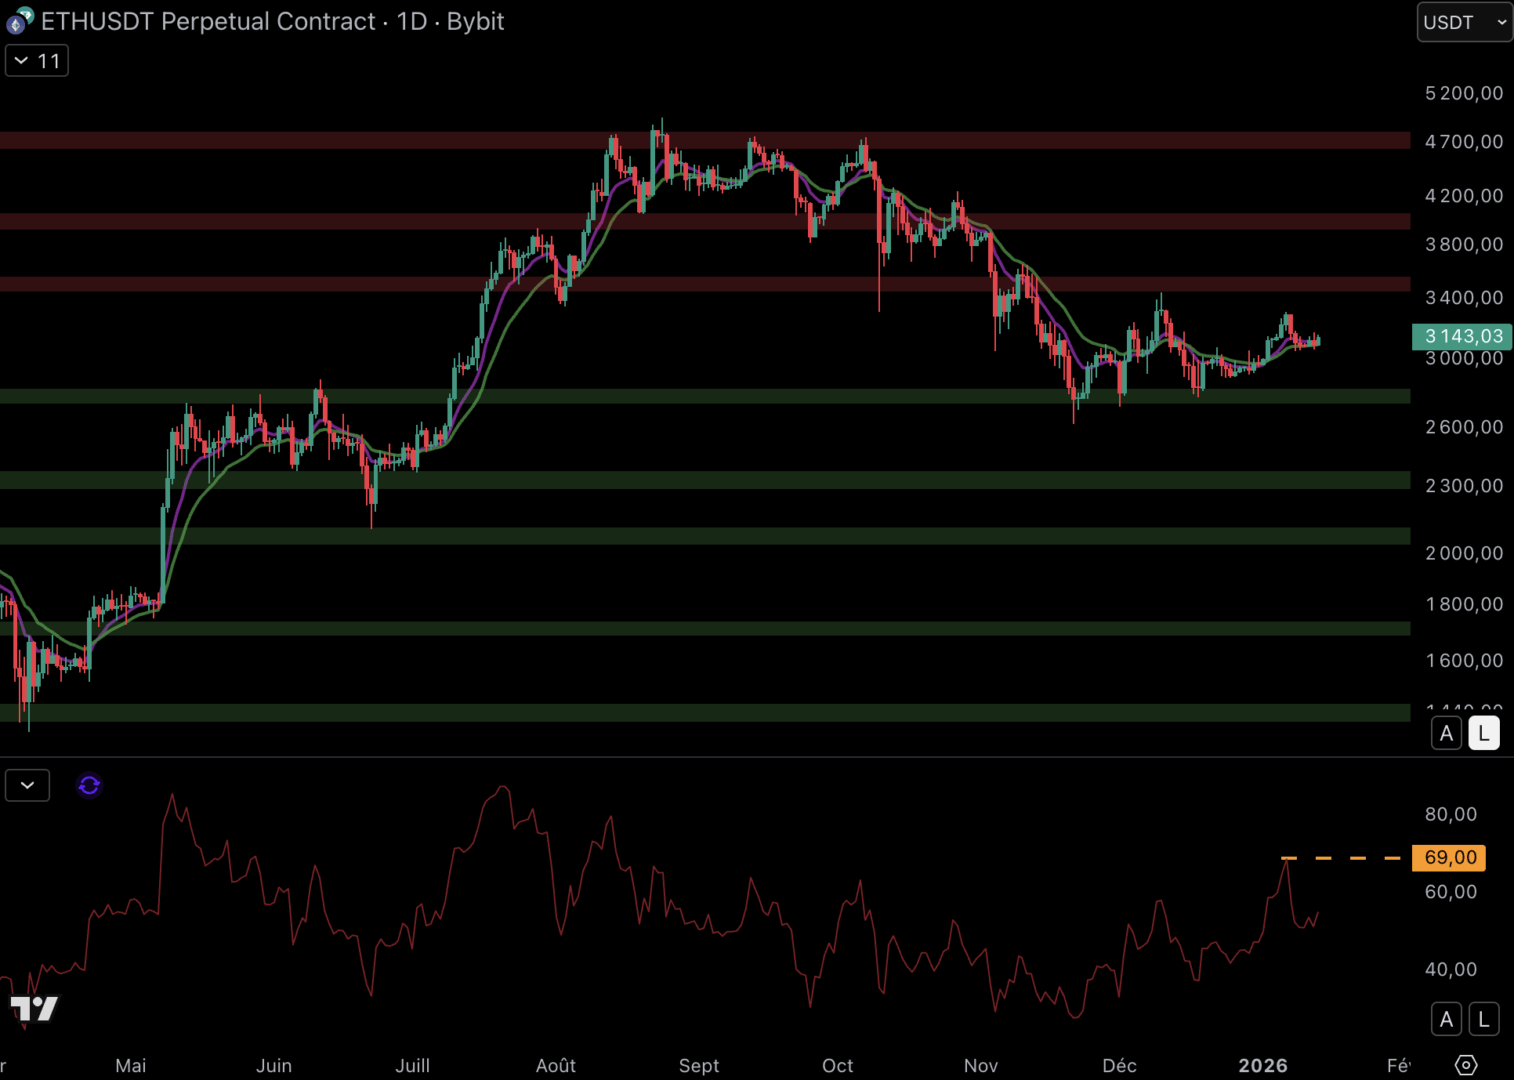
Task: Expand the indicator pane legend chevron
Action: coord(27,786)
